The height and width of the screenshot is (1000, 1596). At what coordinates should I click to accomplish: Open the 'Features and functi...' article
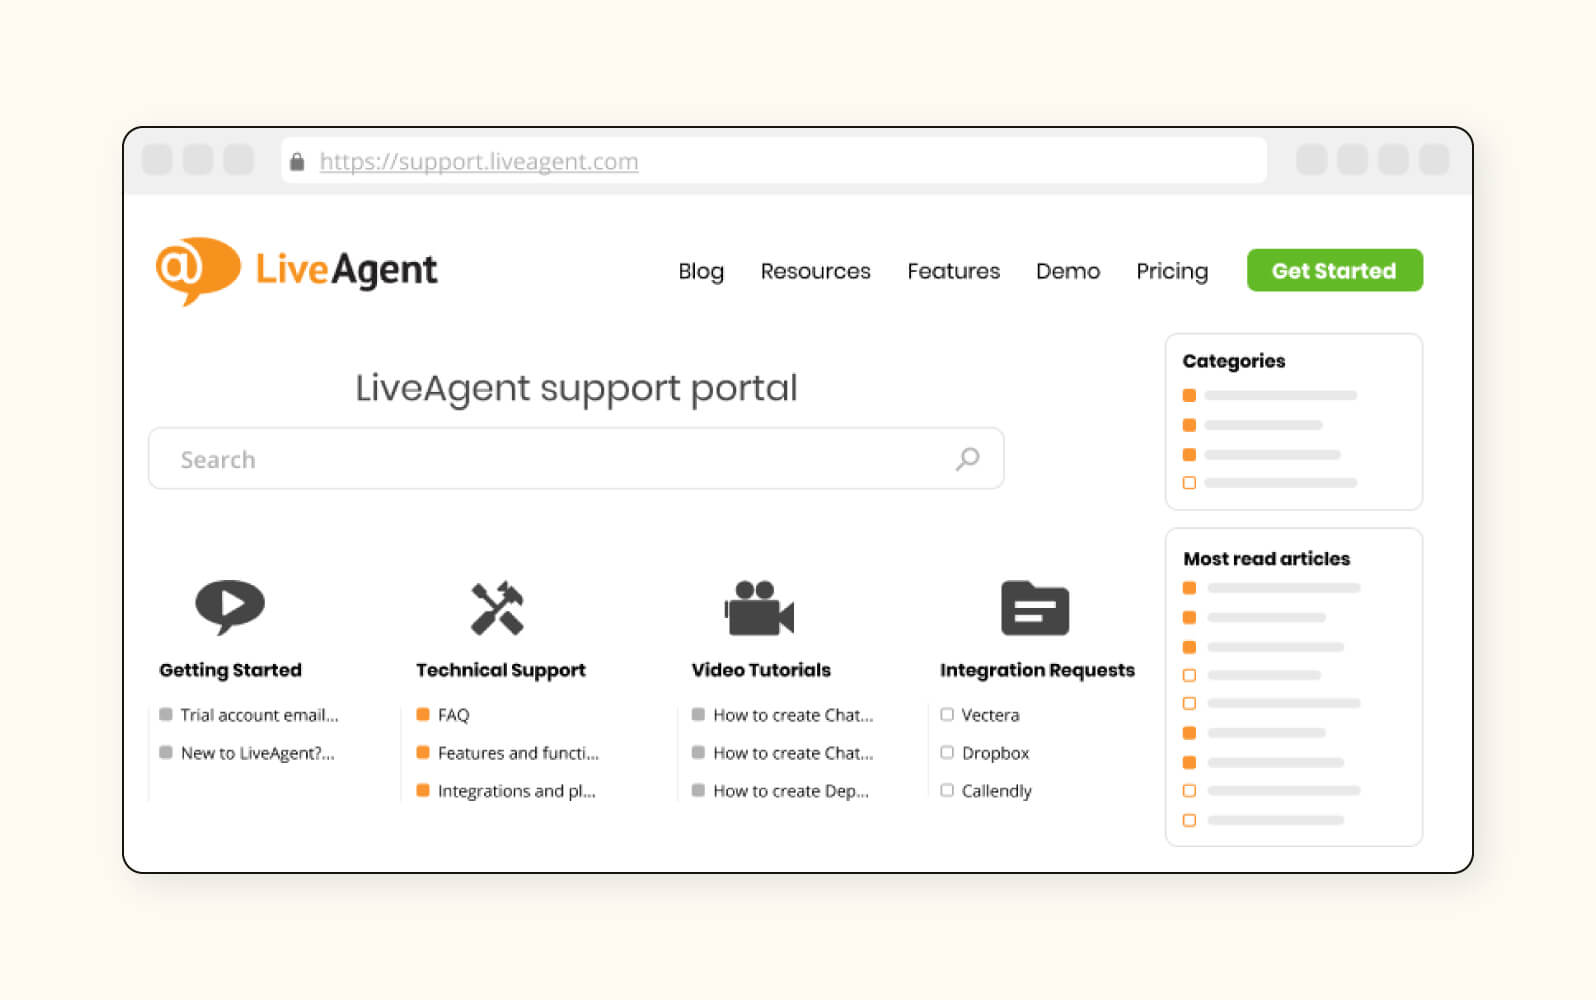tap(518, 753)
